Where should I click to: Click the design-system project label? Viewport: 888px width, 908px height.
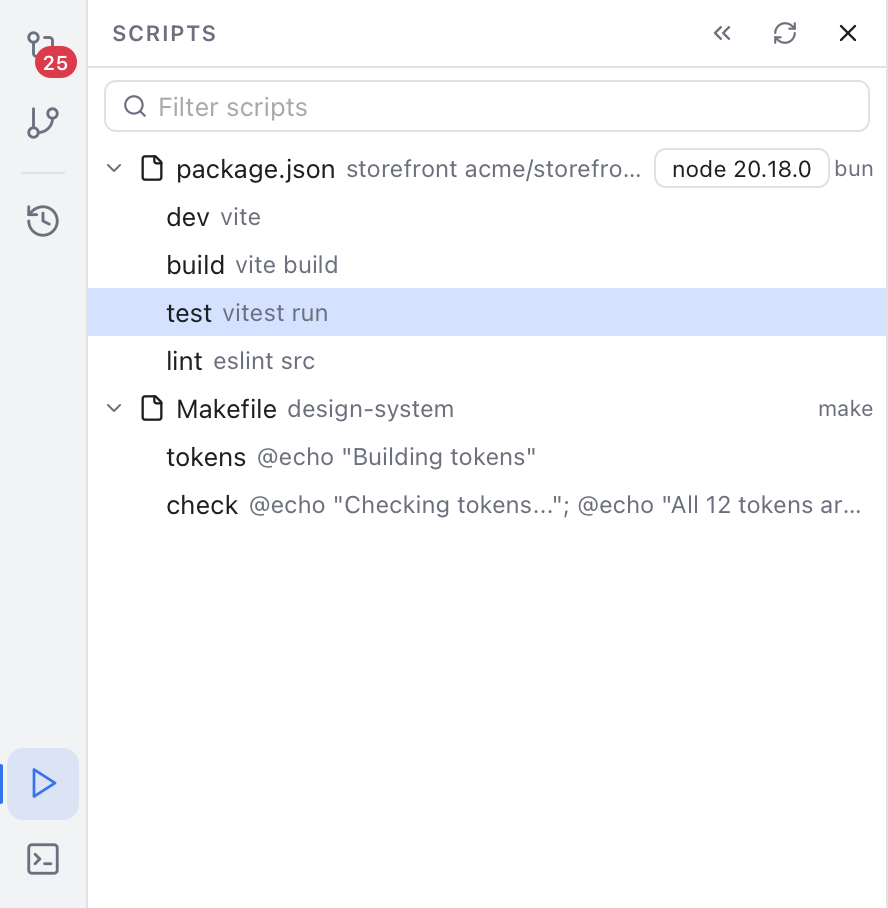pos(371,409)
